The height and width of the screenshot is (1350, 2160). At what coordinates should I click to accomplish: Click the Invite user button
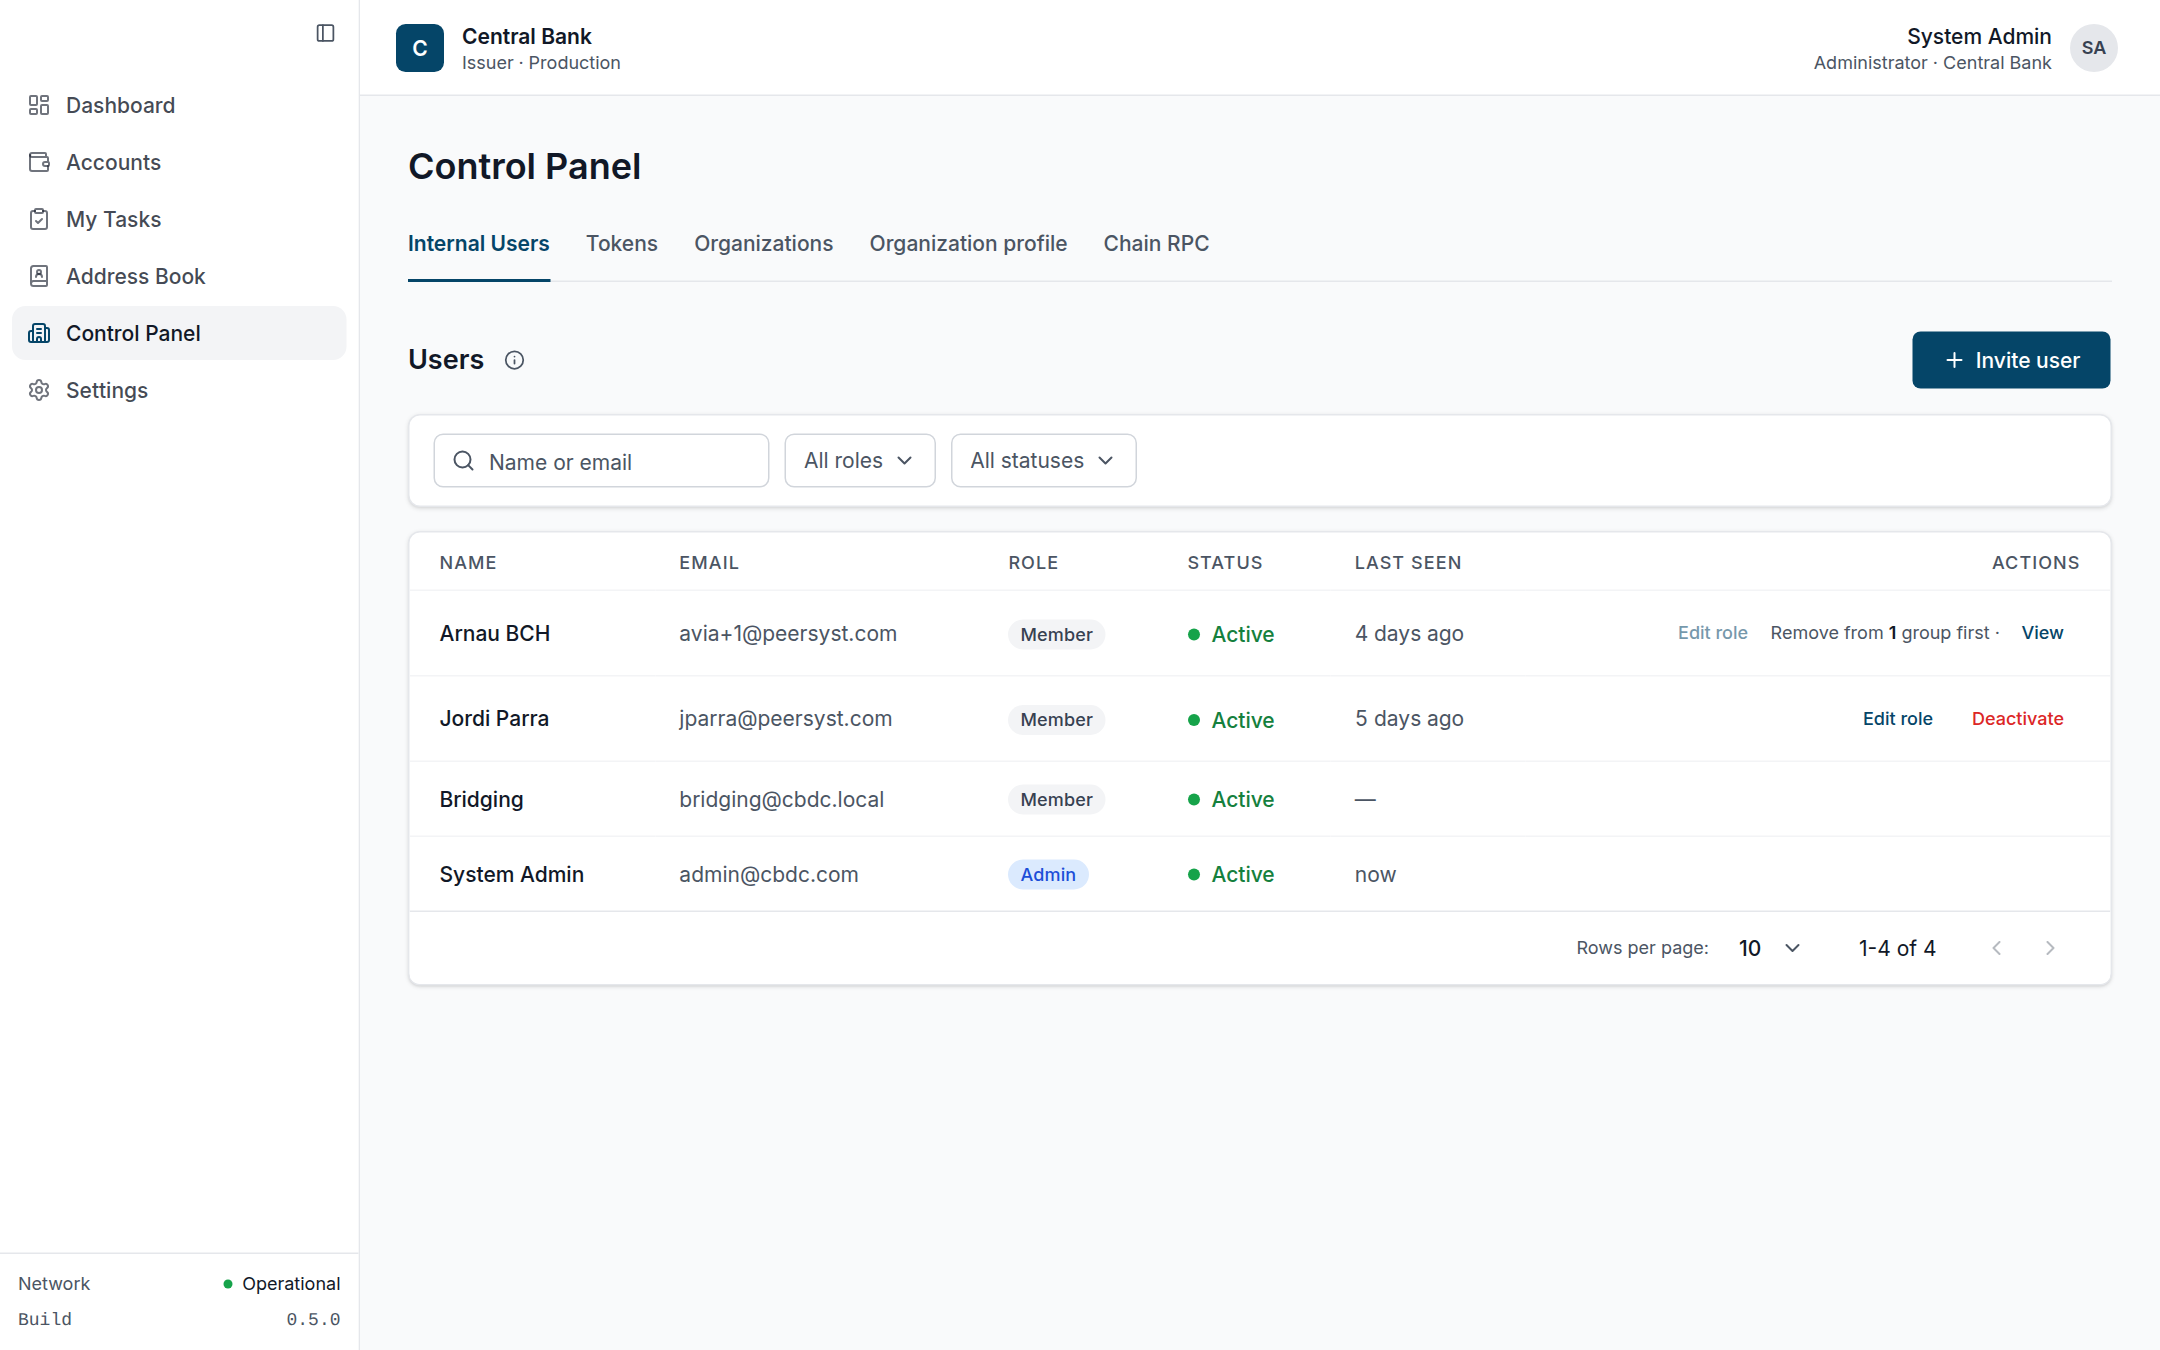point(2011,360)
